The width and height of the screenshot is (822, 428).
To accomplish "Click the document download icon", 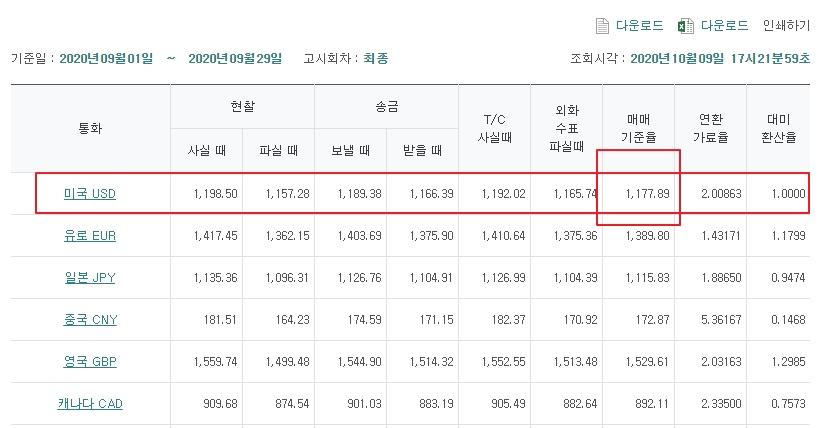I will (x=602, y=26).
